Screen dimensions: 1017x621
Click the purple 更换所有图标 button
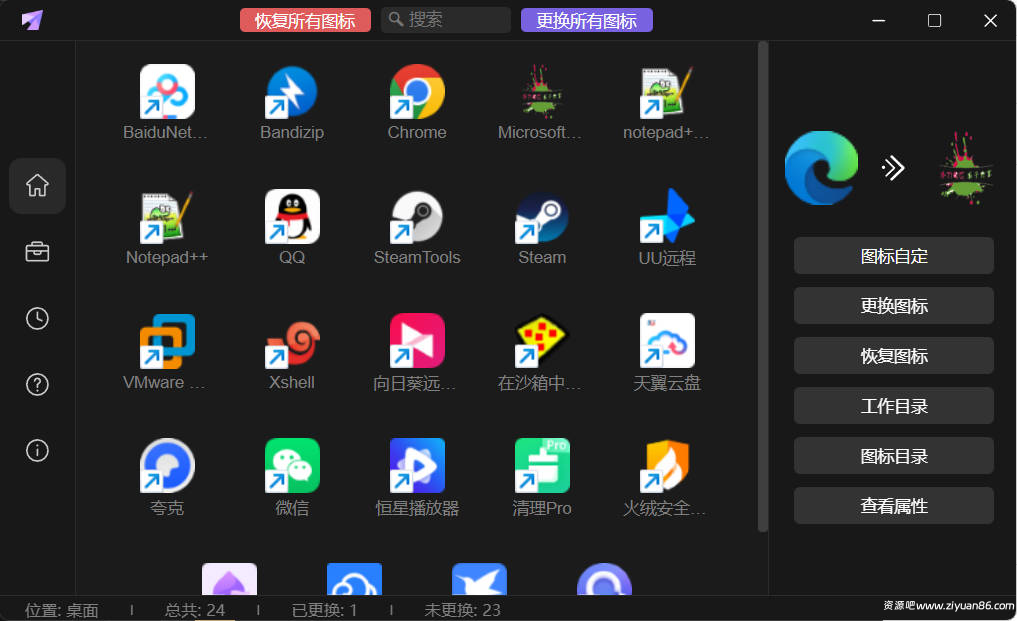[x=586, y=20]
